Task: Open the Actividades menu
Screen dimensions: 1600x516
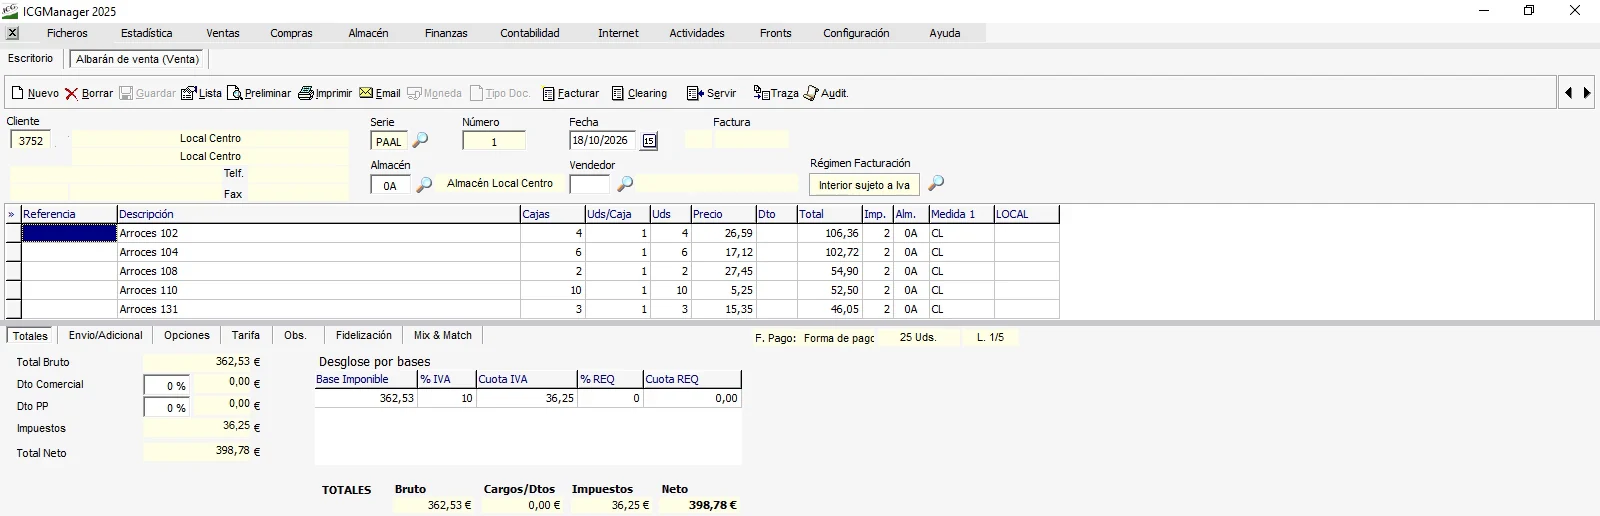Action: 697,33
